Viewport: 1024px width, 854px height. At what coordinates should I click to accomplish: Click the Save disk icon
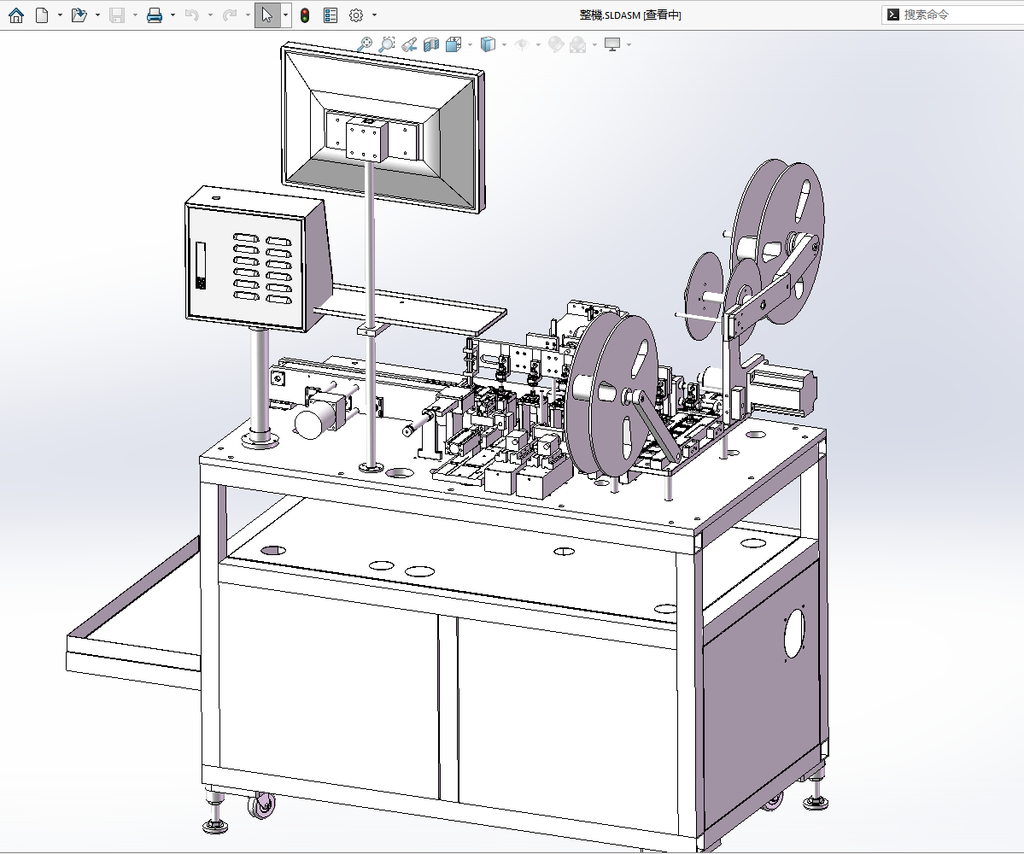click(x=117, y=15)
